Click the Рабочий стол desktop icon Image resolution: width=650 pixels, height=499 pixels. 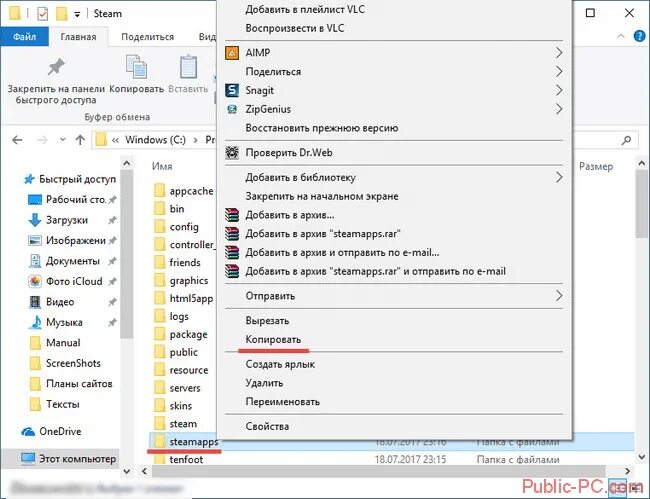point(35,200)
